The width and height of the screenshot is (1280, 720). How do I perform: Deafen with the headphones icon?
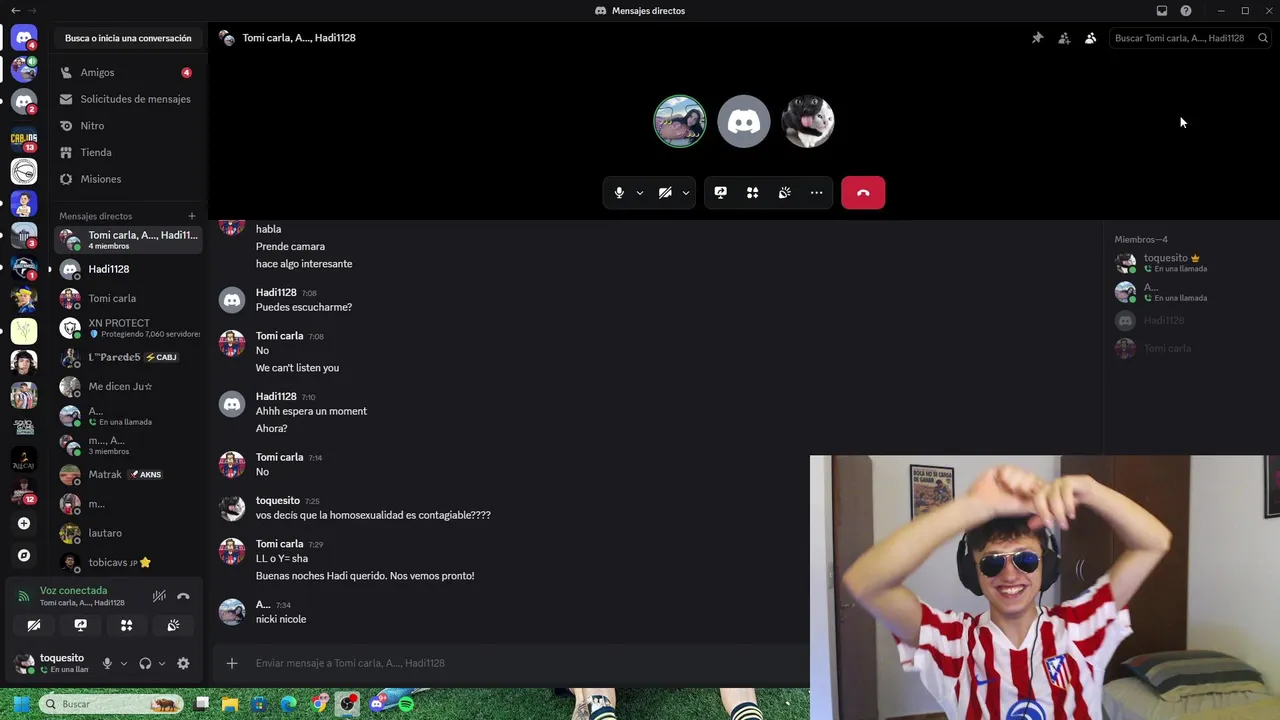(145, 663)
